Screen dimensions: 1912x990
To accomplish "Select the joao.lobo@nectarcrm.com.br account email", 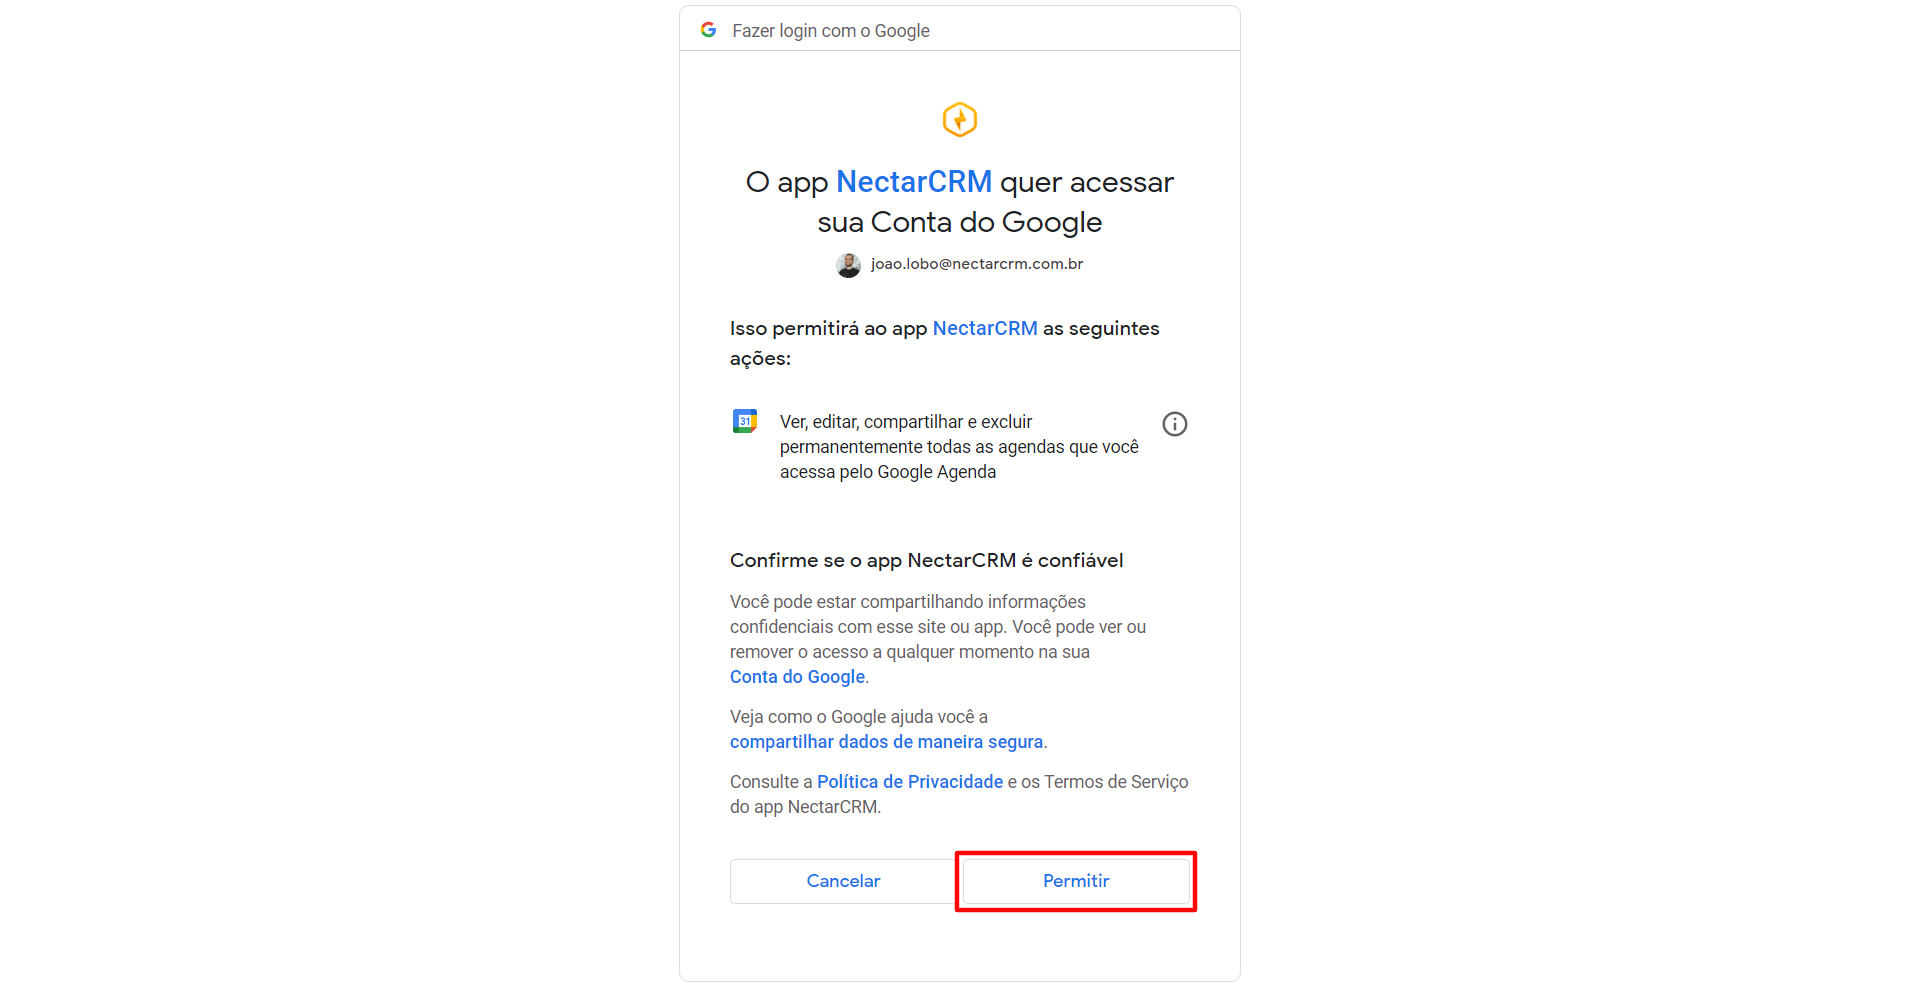I will (977, 264).
